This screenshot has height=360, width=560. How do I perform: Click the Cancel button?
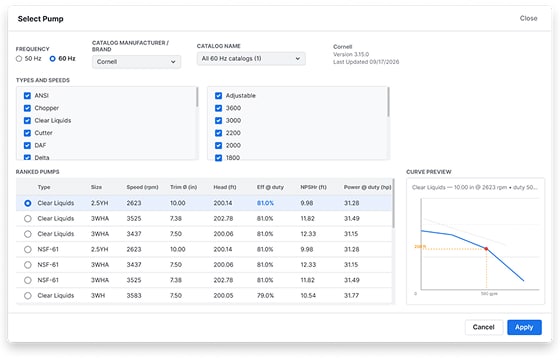pyautogui.click(x=484, y=327)
